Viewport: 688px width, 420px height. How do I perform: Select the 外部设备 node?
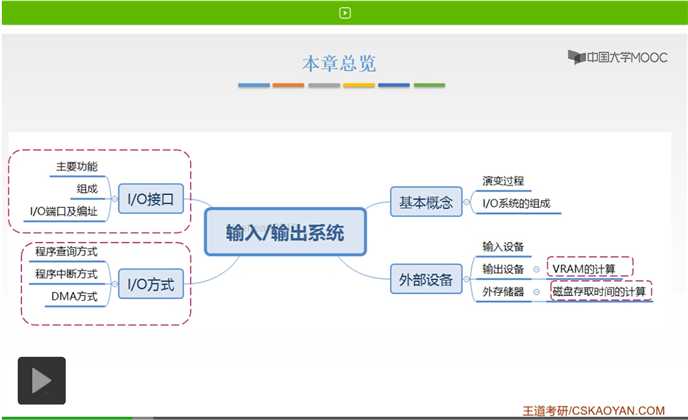tap(426, 279)
